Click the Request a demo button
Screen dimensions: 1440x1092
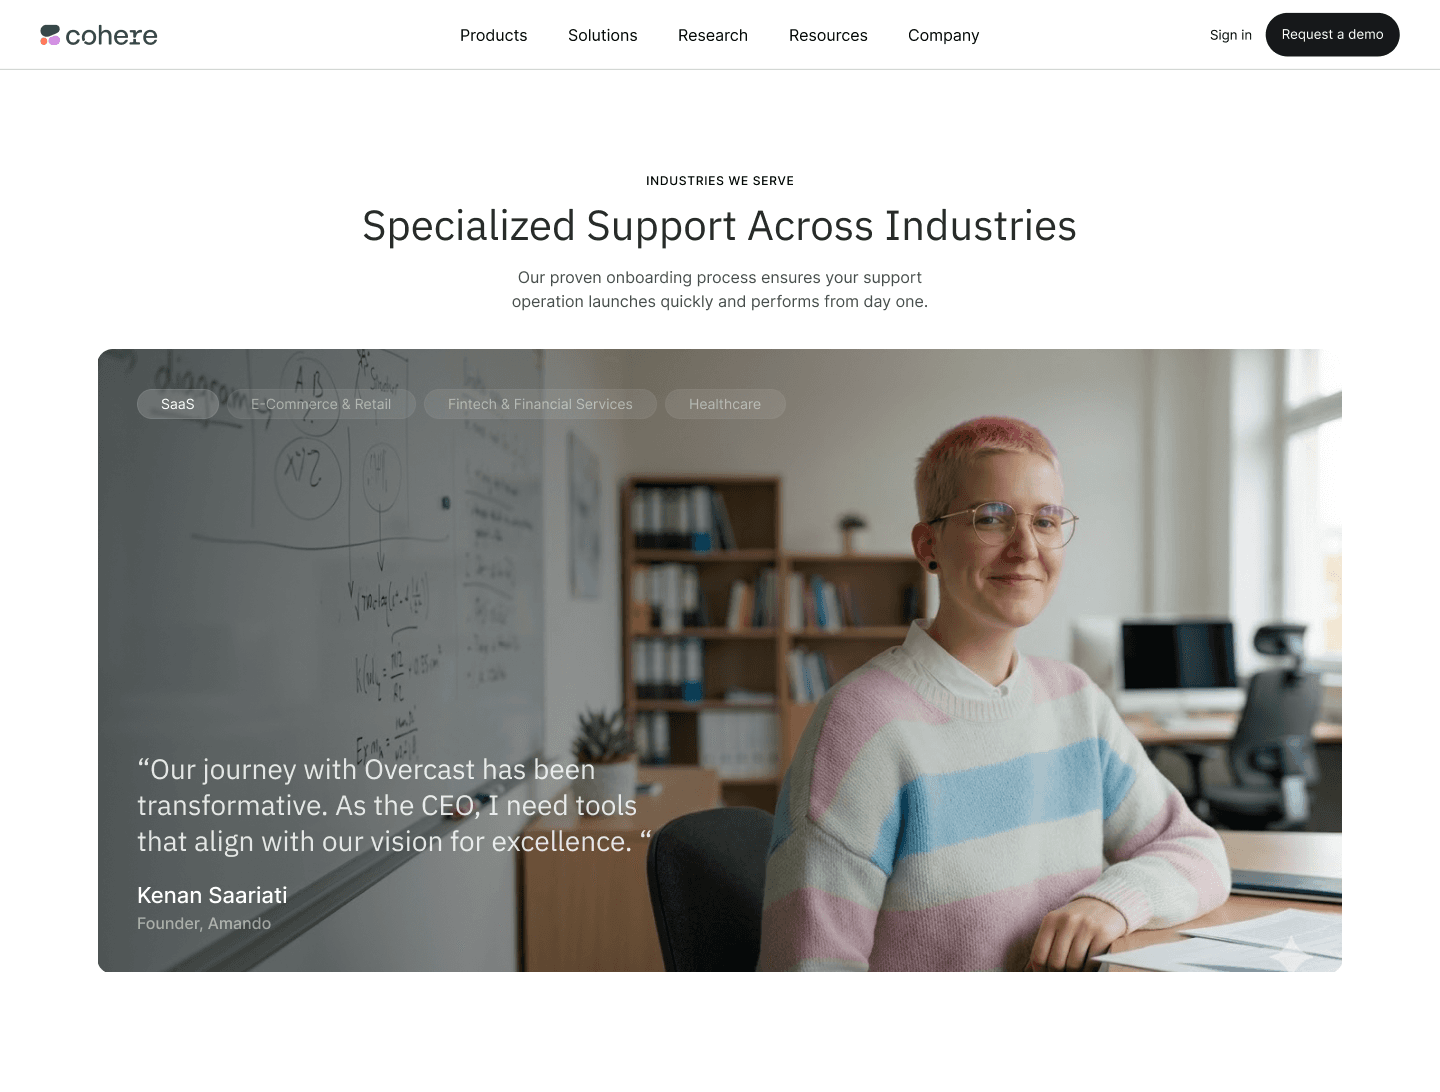[1332, 35]
